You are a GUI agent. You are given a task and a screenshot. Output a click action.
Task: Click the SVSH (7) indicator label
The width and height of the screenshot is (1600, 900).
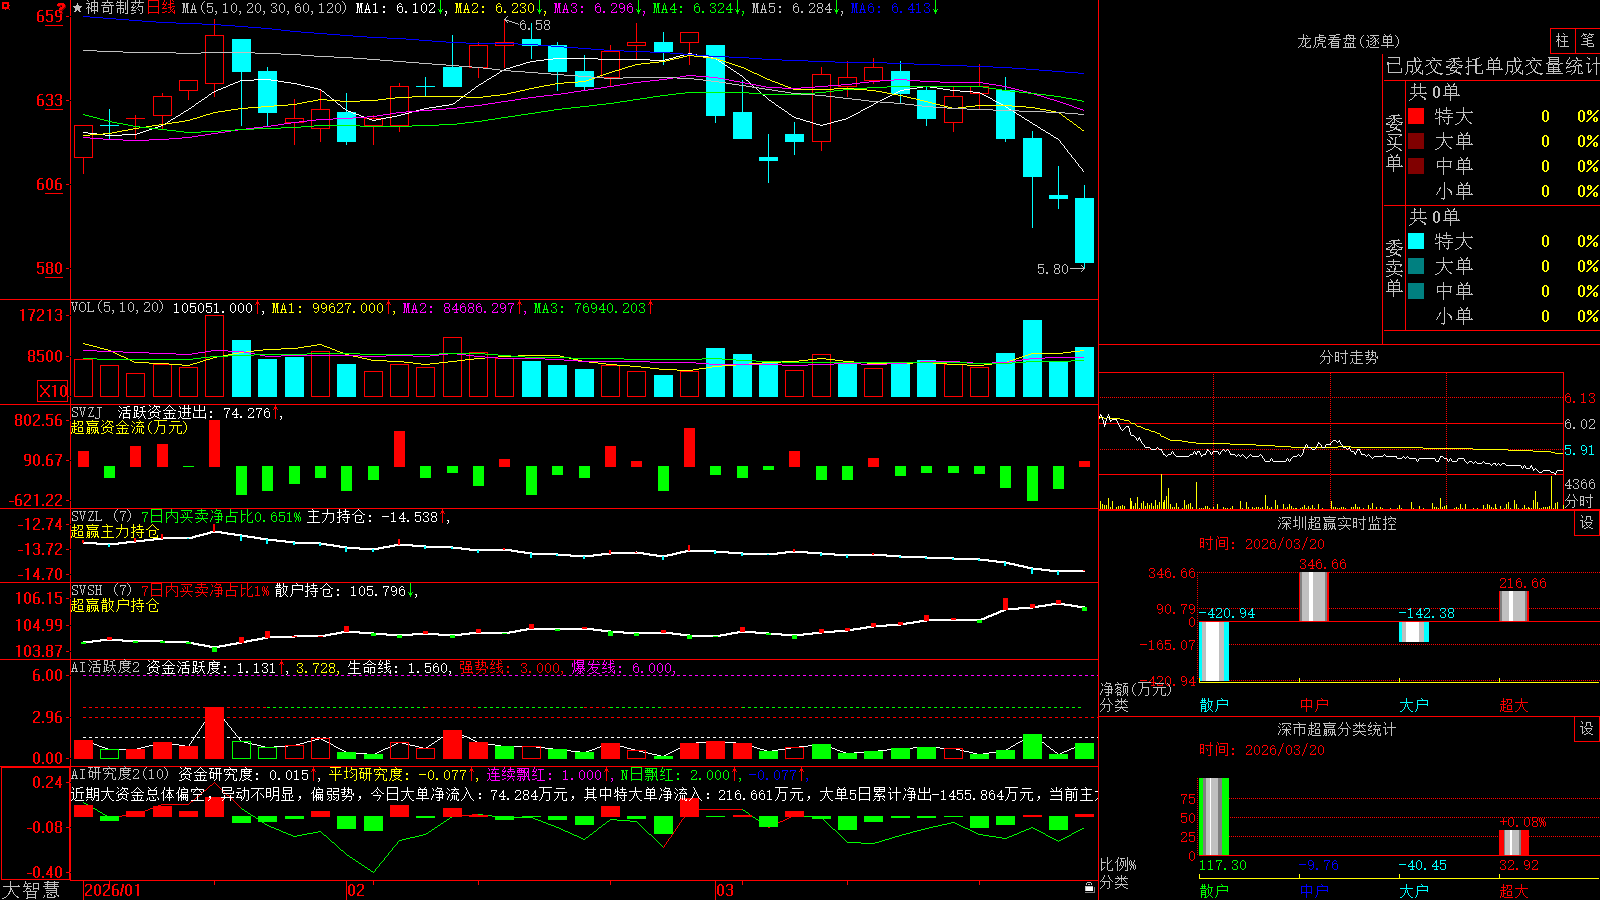(x=101, y=591)
